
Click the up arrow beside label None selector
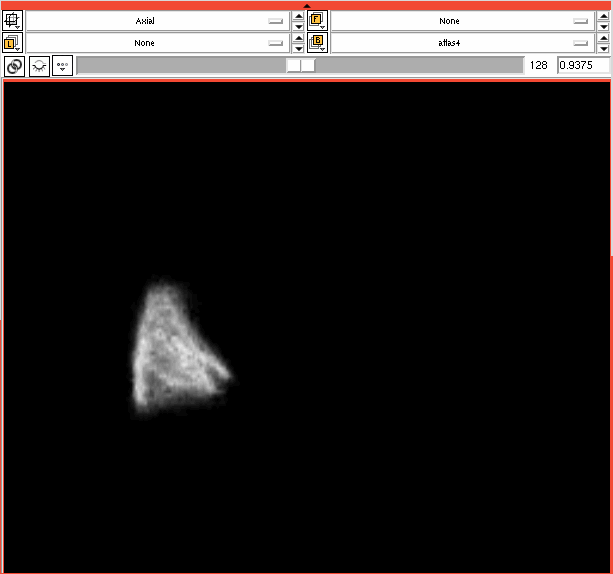298,38
